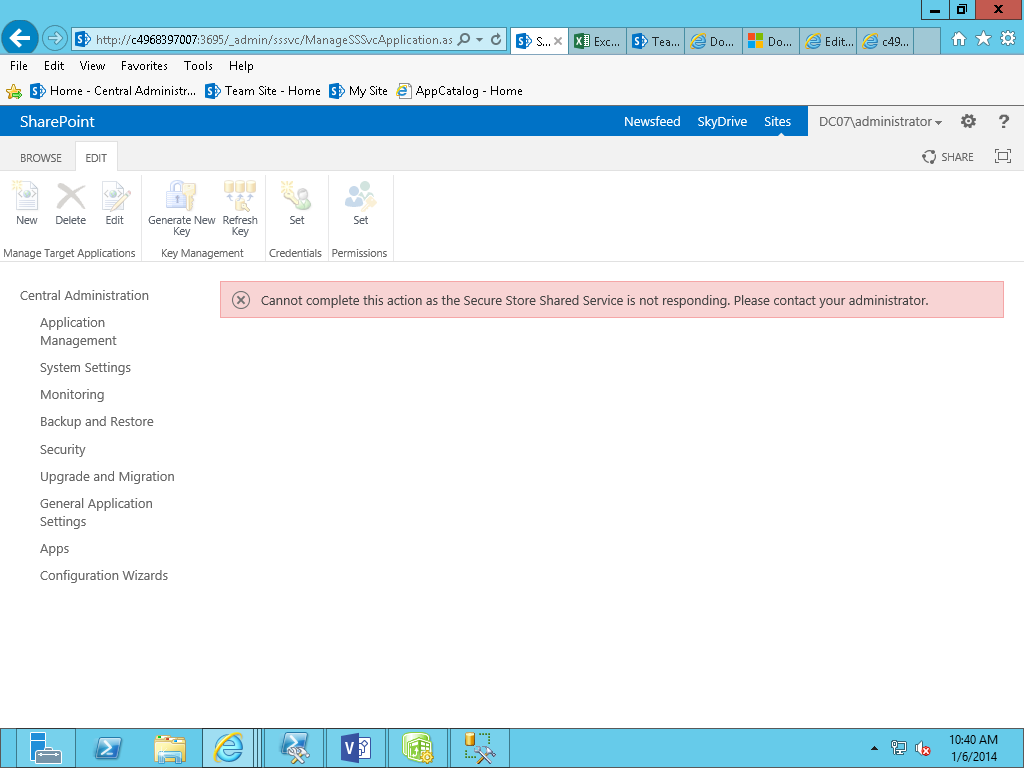Click SkyDrive link
Viewport: 1024px width, 768px height.
722,121
